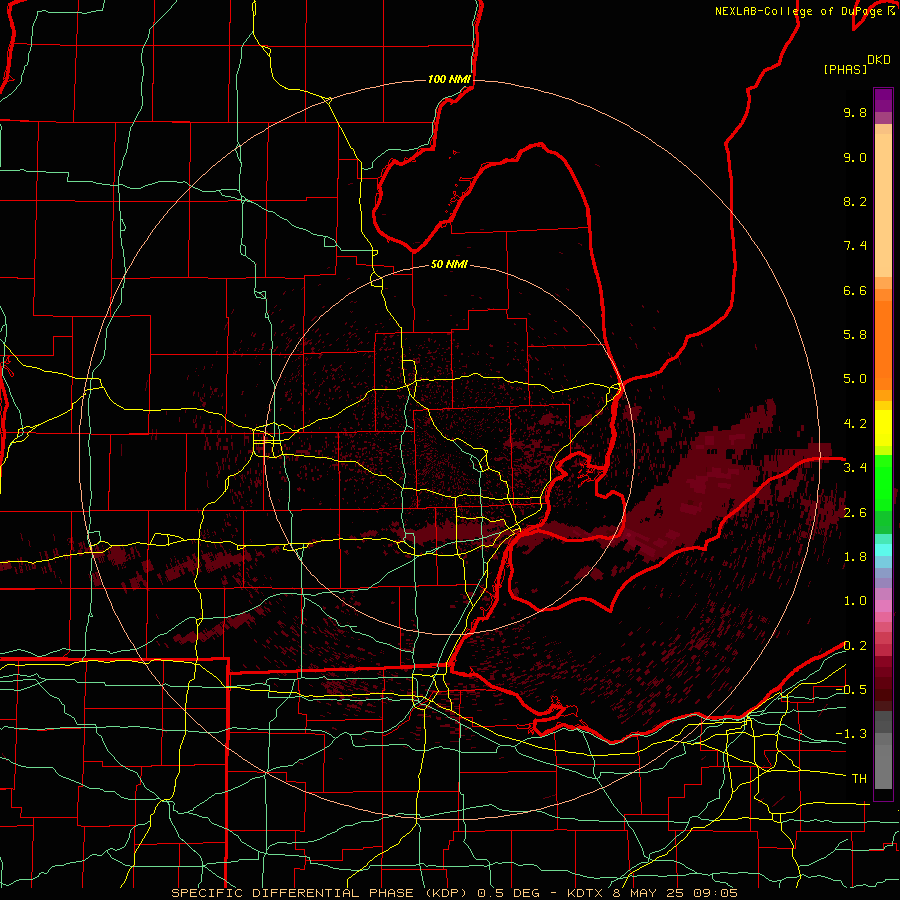Click the TH threshold label
900x900 pixels.
point(859,779)
